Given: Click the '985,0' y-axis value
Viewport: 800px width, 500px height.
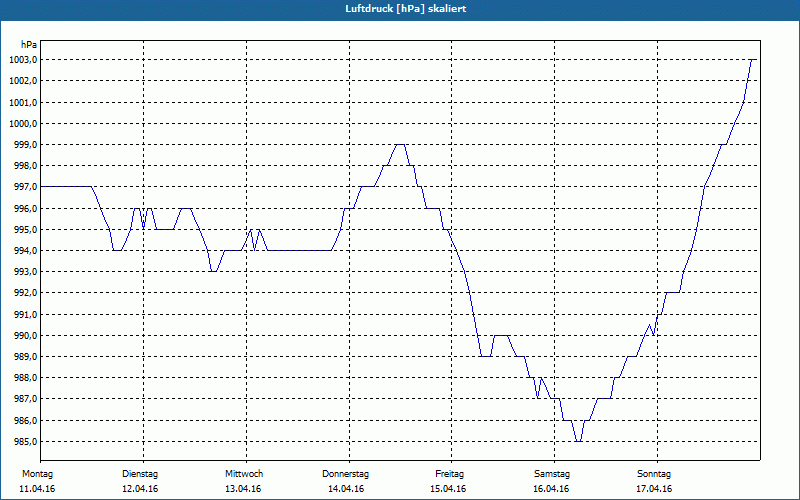Looking at the screenshot, I should point(24,441).
